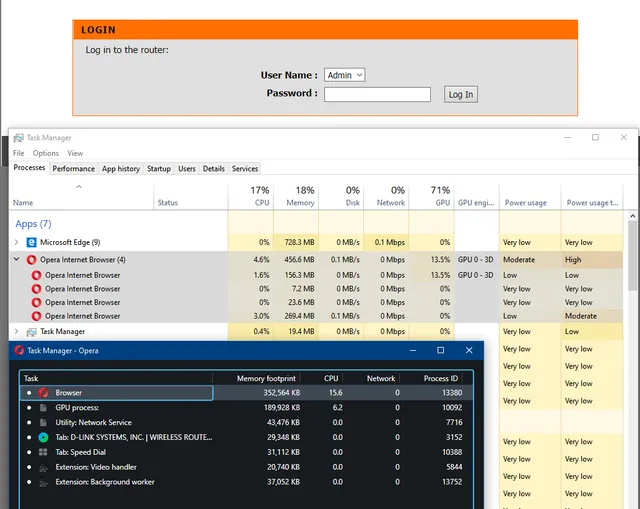640x509 pixels.
Task: Switch to the Users tab
Action: (187, 169)
